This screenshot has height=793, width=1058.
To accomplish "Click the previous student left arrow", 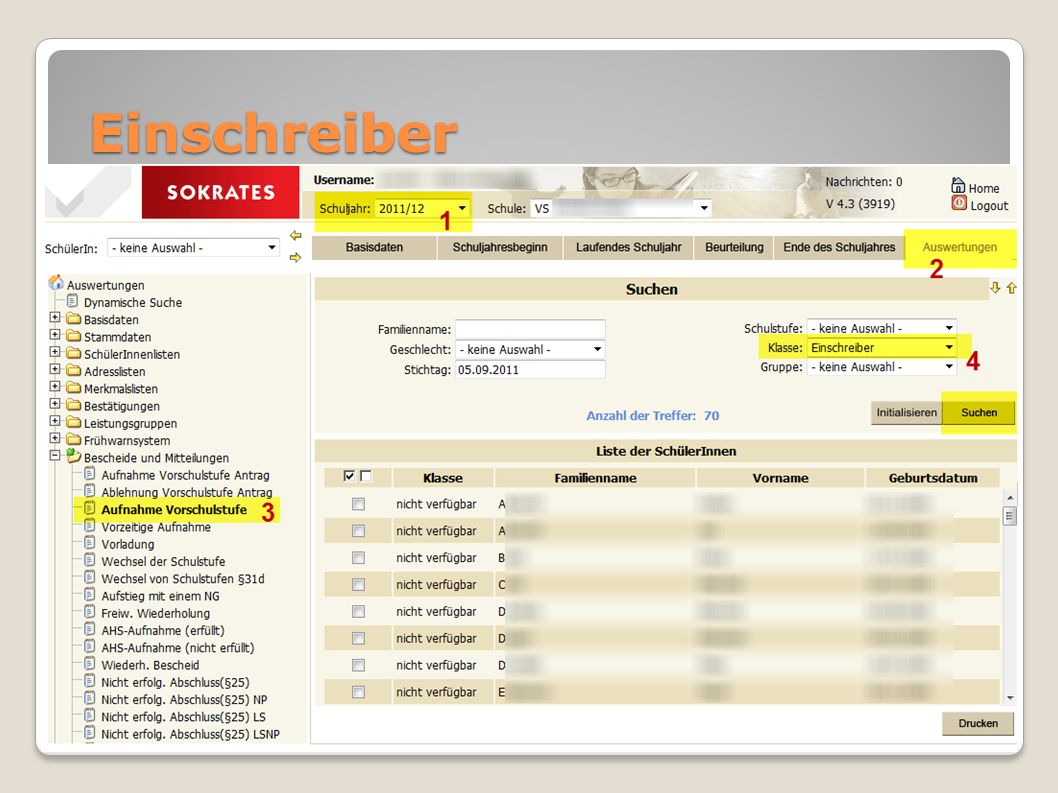I will (296, 236).
